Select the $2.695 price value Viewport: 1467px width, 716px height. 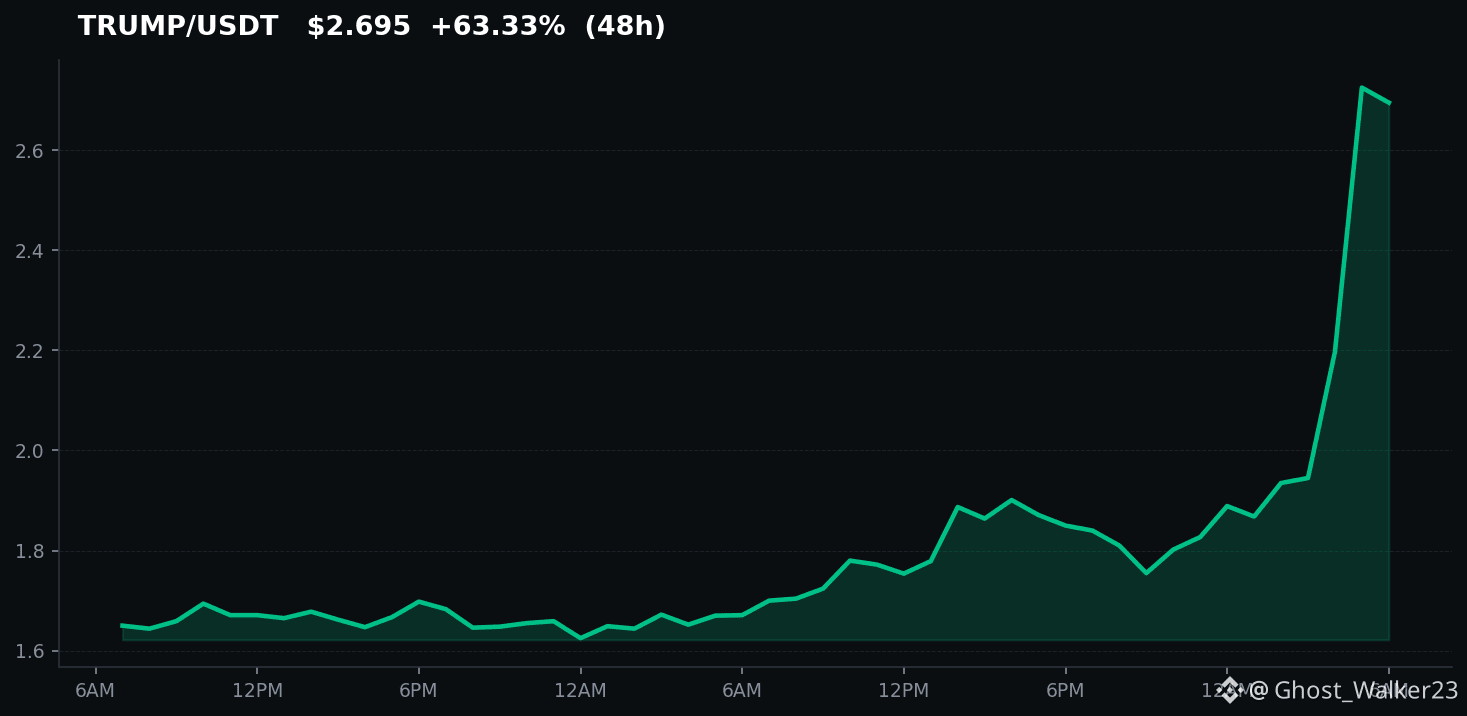click(359, 27)
